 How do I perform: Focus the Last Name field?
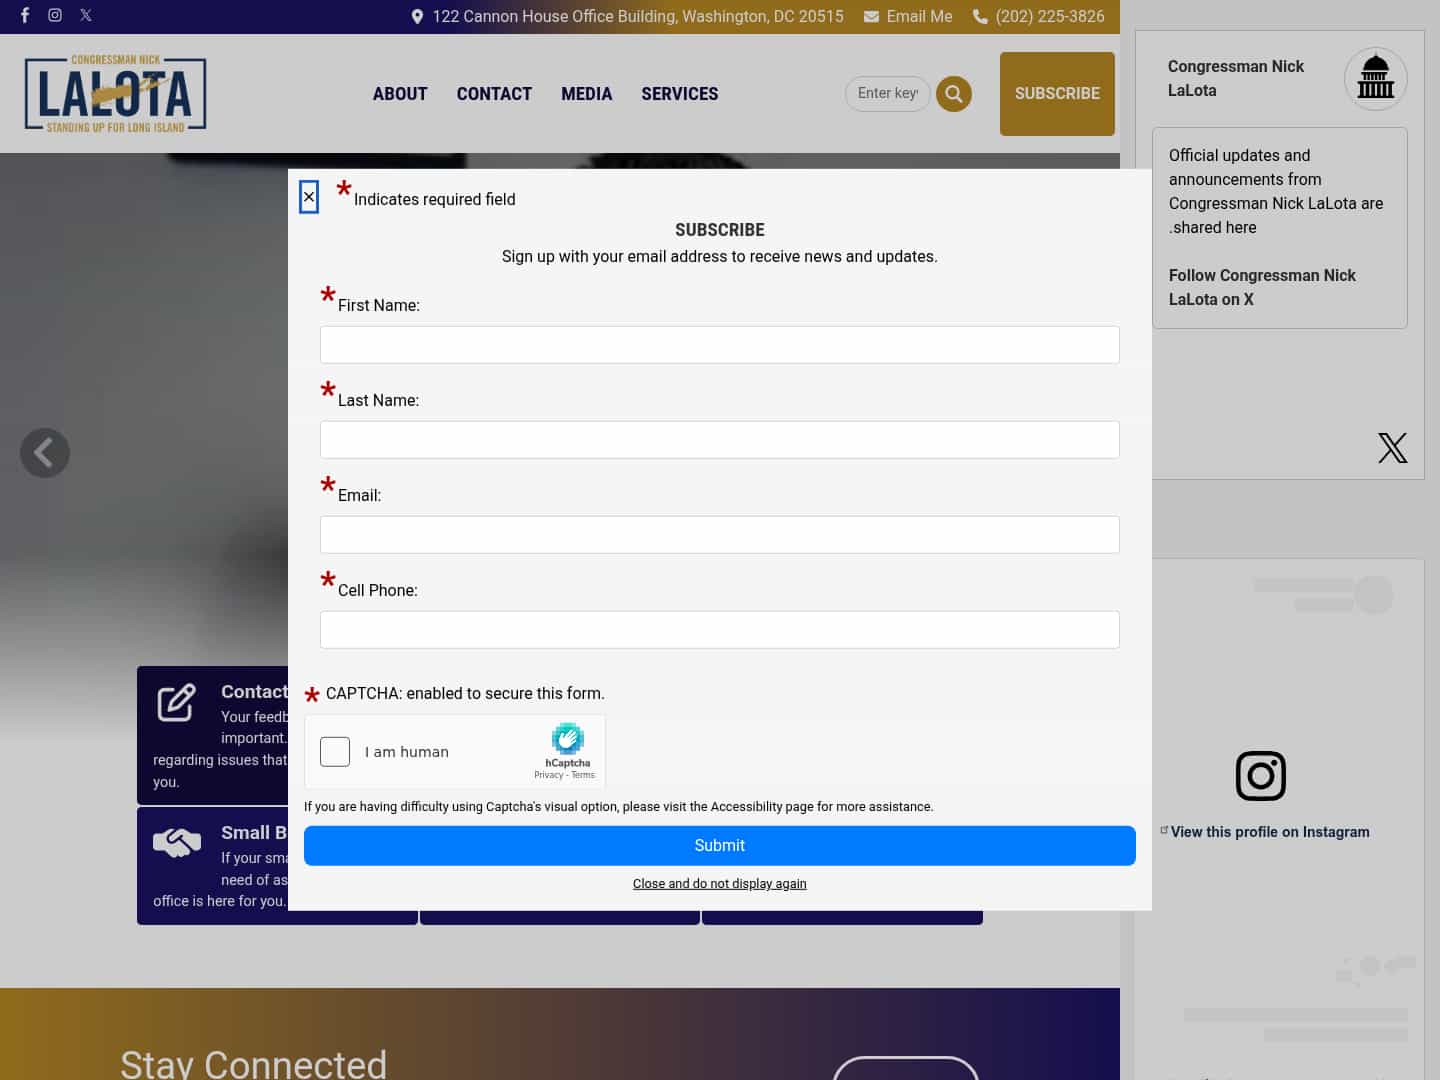tap(720, 440)
